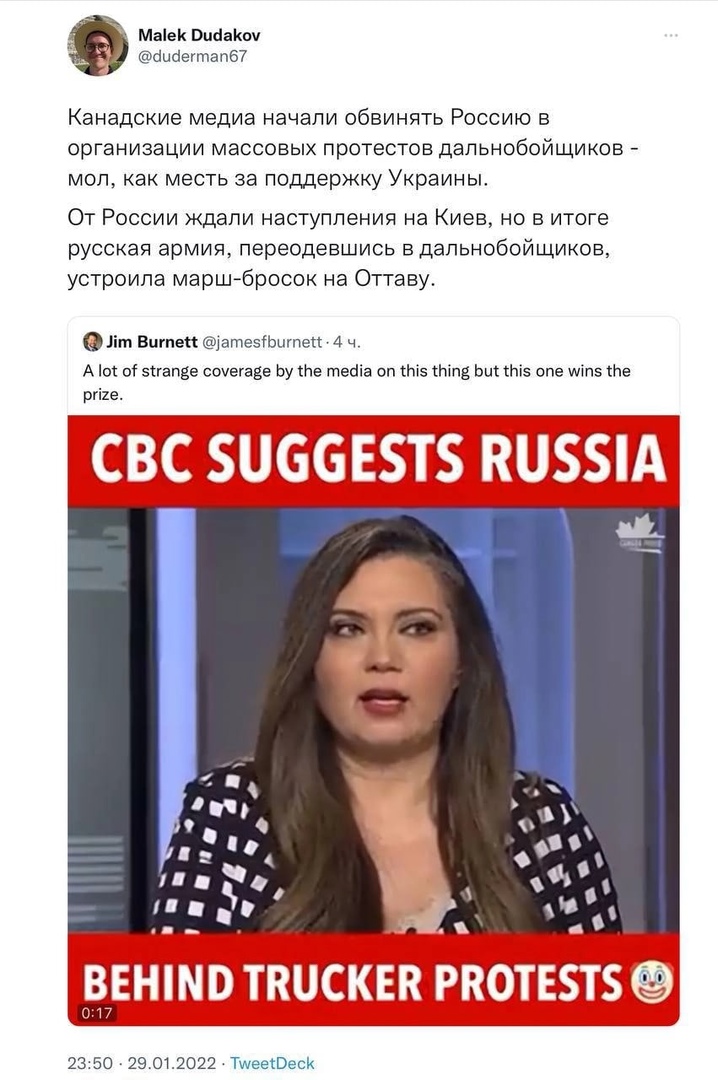Image resolution: width=718 pixels, height=1080 pixels.
Task: Click the quoted tweet 4 ч. timestamp
Action: pos(347,342)
